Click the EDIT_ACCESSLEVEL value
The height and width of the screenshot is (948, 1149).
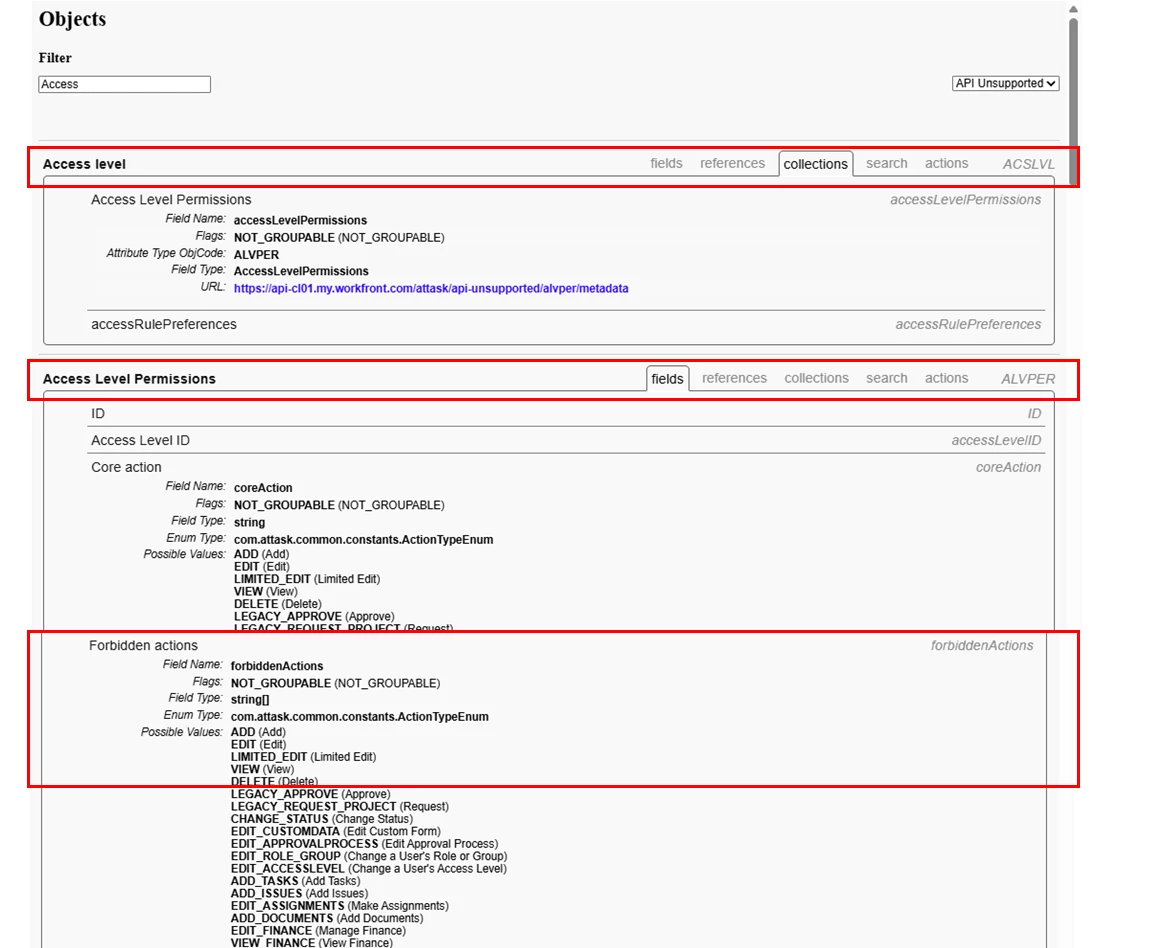tap(369, 868)
